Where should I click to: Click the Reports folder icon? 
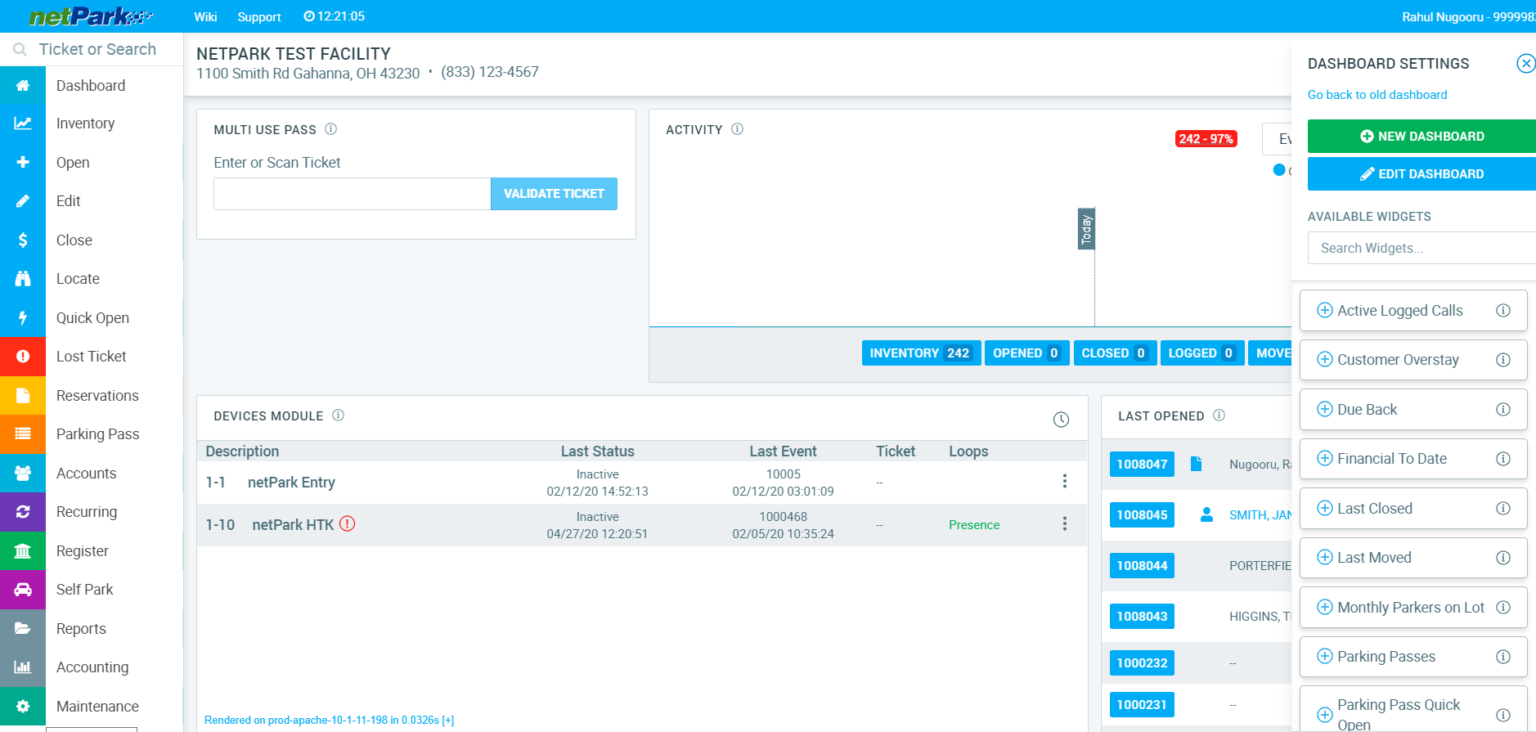(22, 628)
